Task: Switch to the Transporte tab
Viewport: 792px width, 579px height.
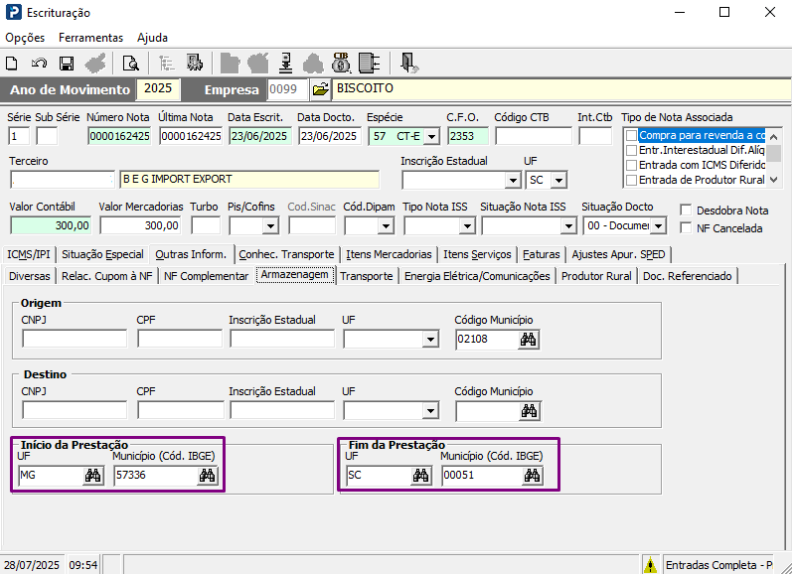Action: pos(367,276)
